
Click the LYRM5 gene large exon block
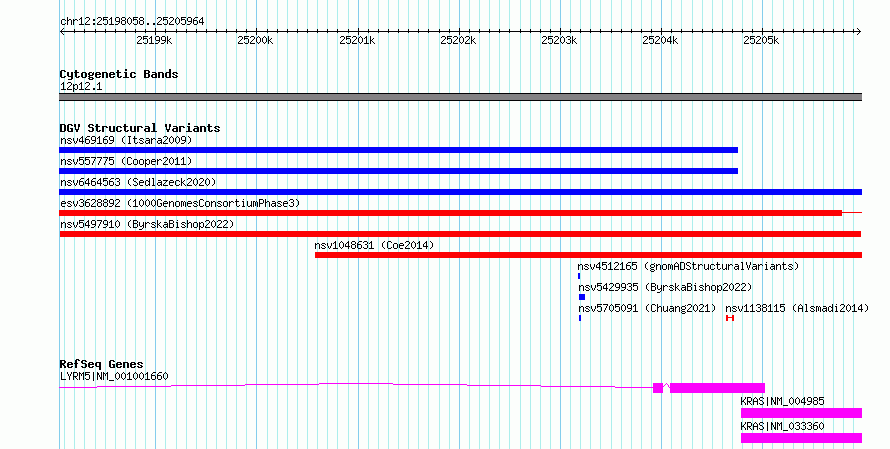pos(717,388)
